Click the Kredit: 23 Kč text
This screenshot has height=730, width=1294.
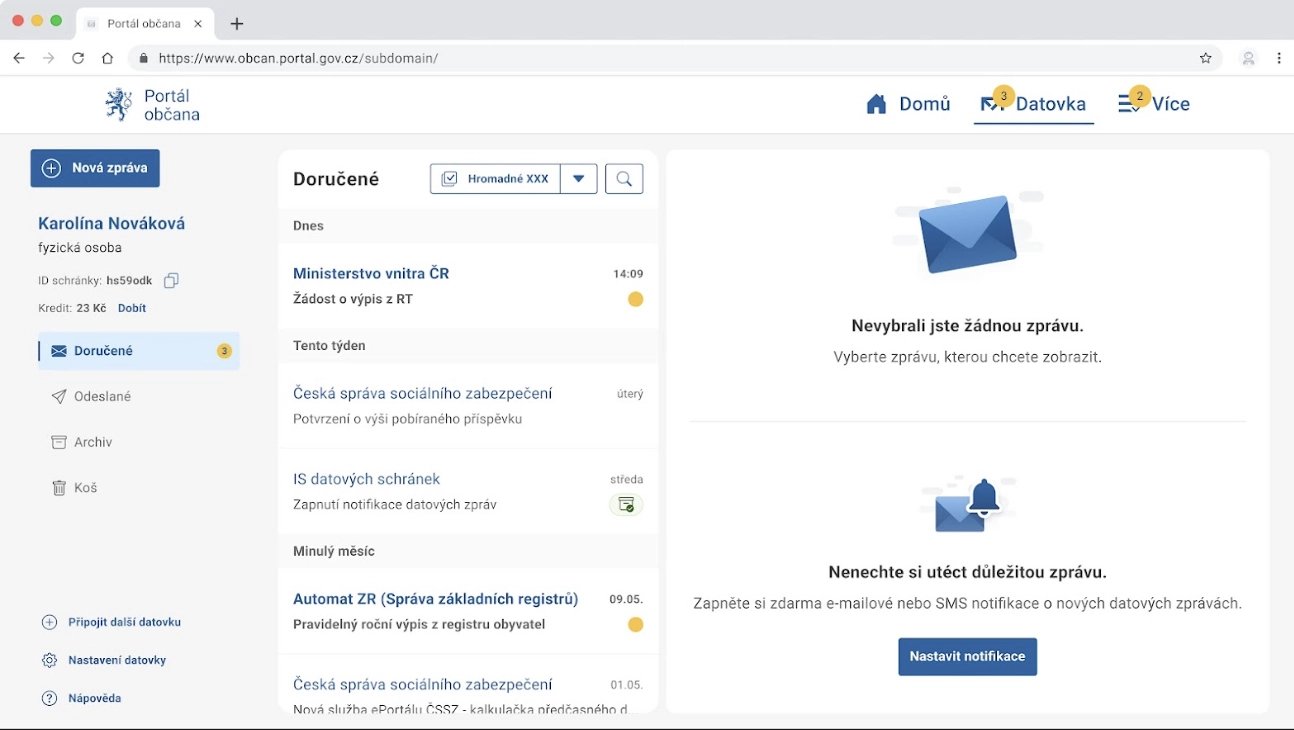[72, 308]
